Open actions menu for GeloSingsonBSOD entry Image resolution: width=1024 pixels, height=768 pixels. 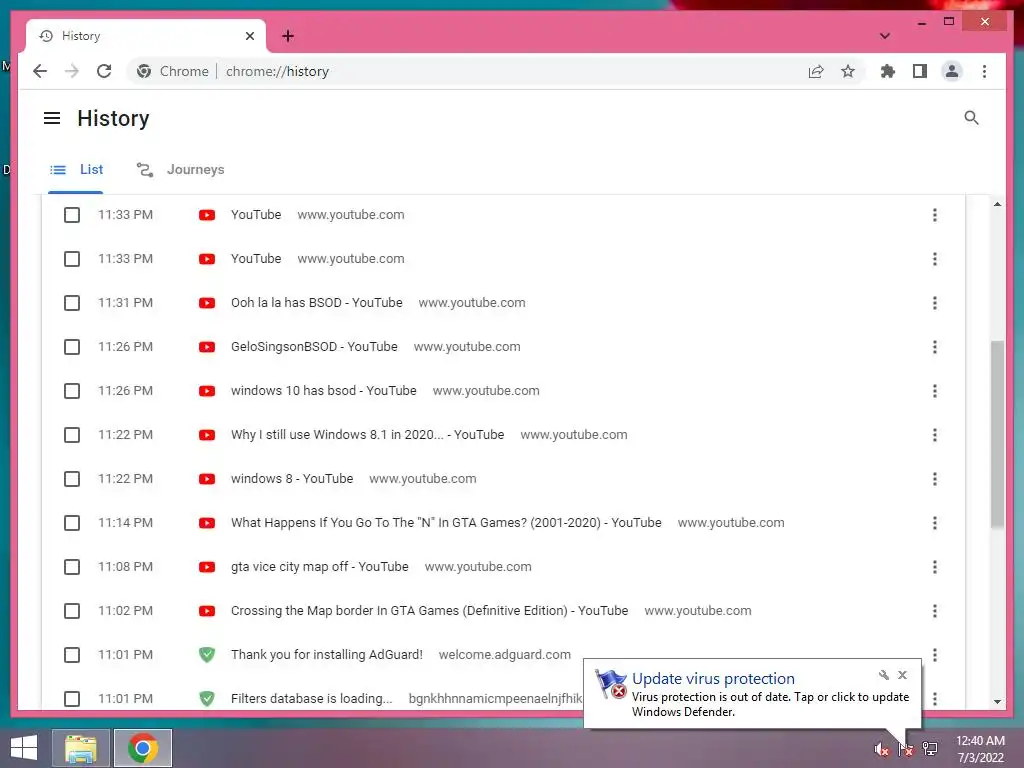[x=935, y=347]
